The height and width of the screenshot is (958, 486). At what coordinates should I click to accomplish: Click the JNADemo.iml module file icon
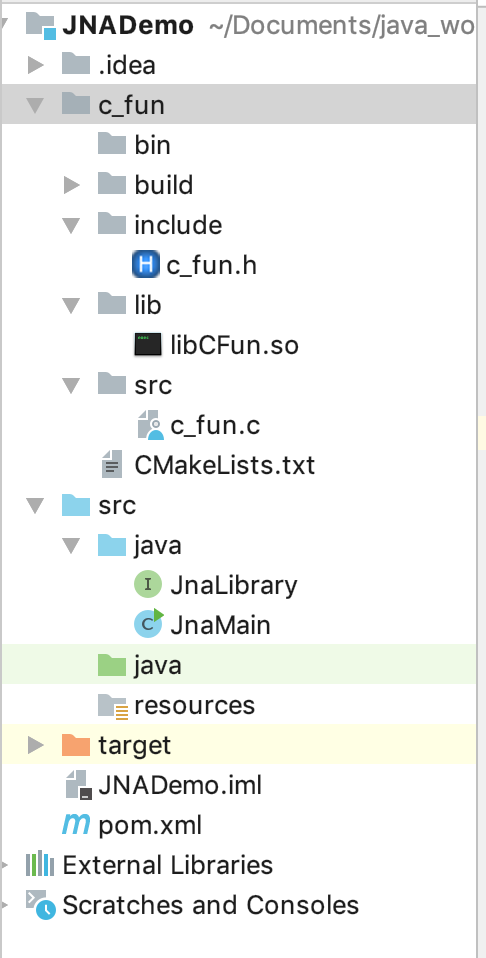click(79, 784)
